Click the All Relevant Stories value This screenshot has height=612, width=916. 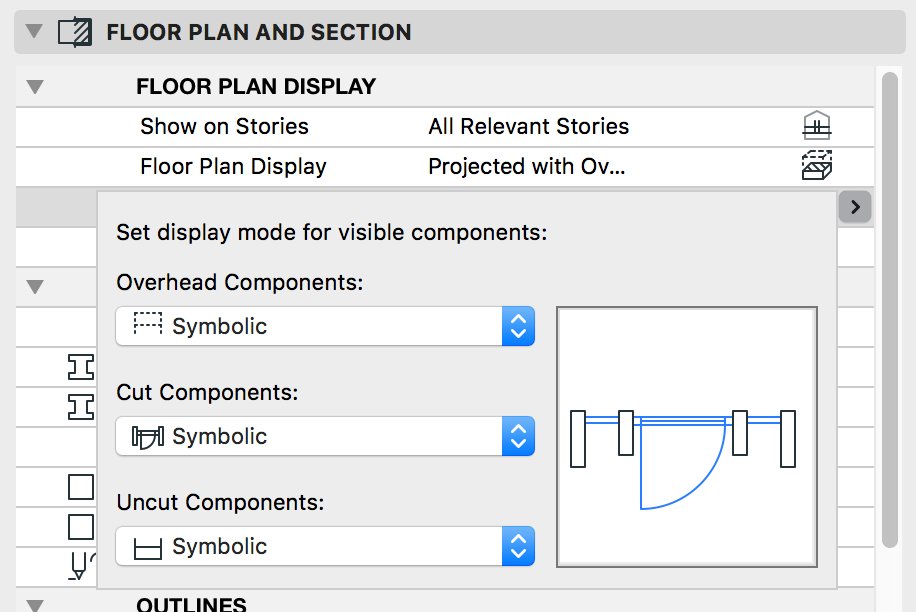coord(529,126)
